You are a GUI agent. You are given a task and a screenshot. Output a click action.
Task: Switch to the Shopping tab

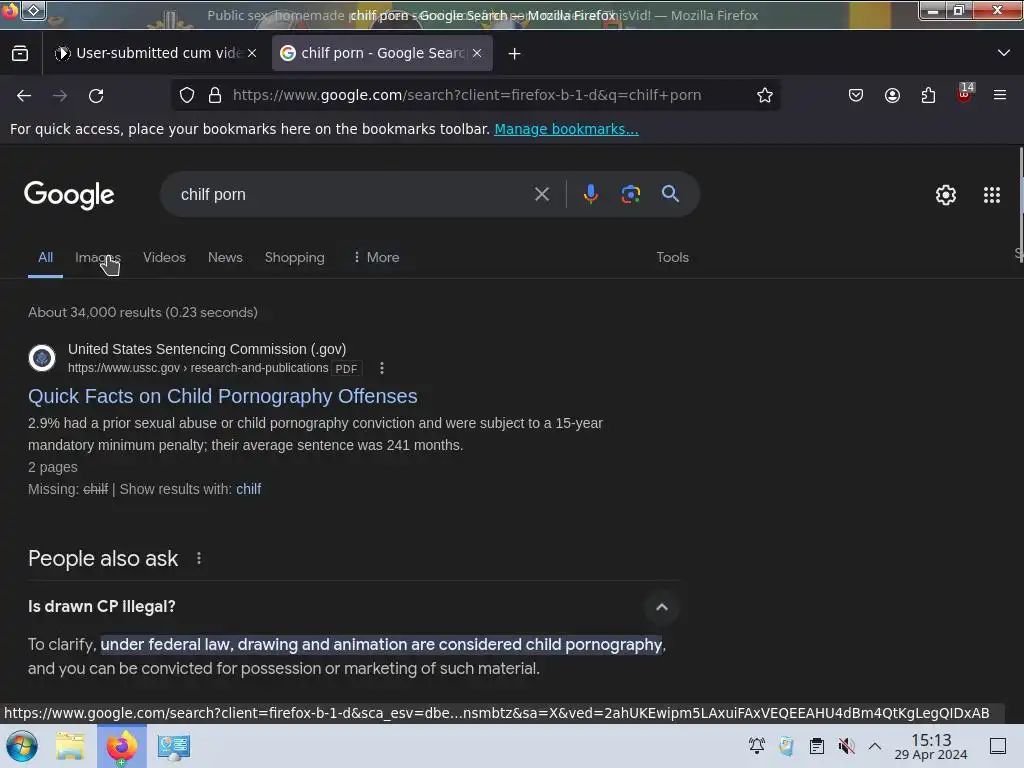pos(295,257)
